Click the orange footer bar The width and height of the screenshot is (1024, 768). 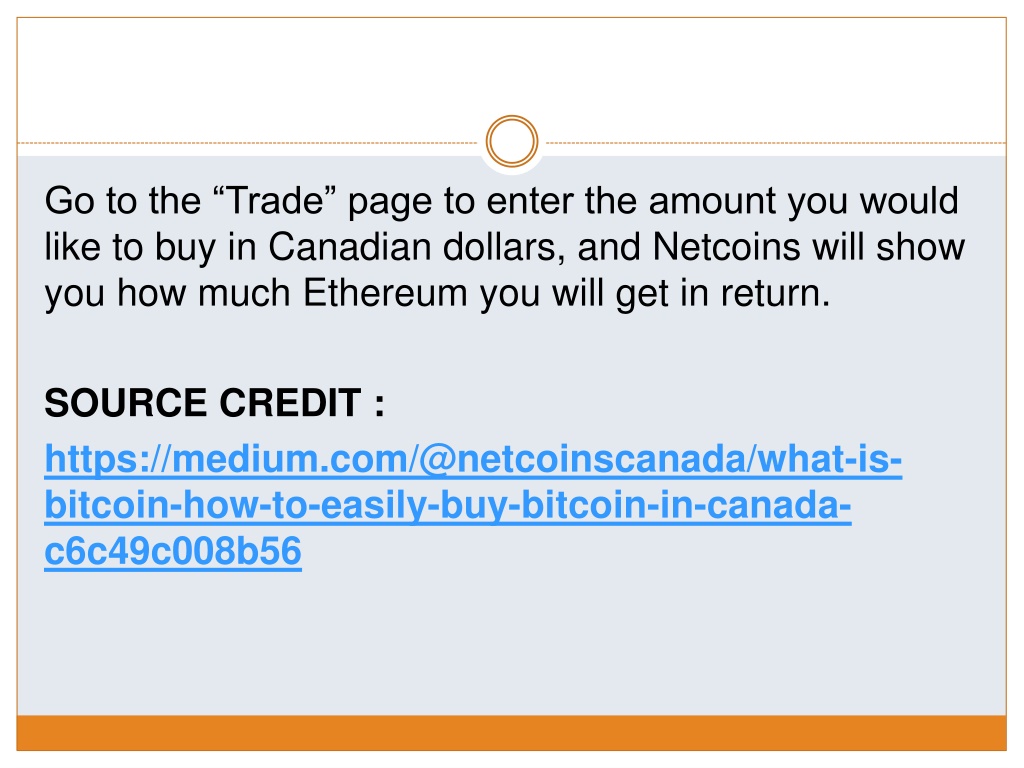click(511, 733)
